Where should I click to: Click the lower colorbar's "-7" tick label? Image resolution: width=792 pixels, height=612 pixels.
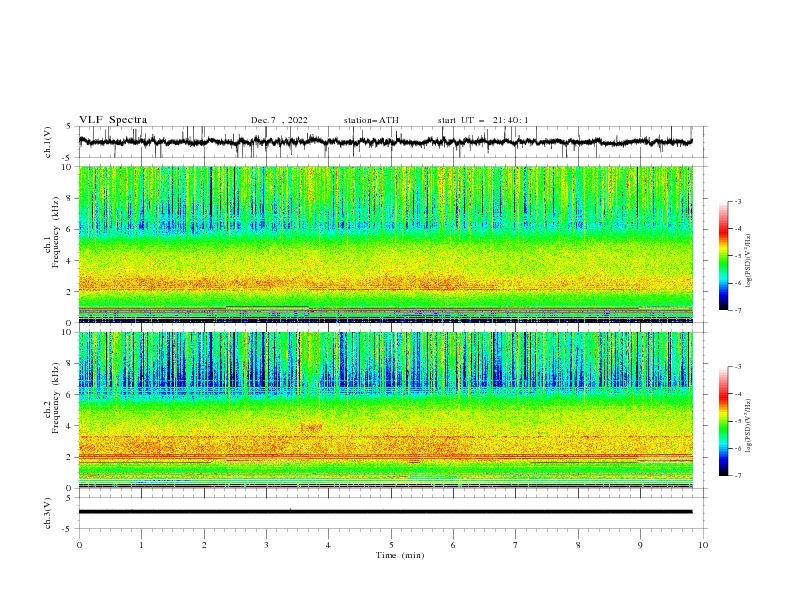(737, 475)
